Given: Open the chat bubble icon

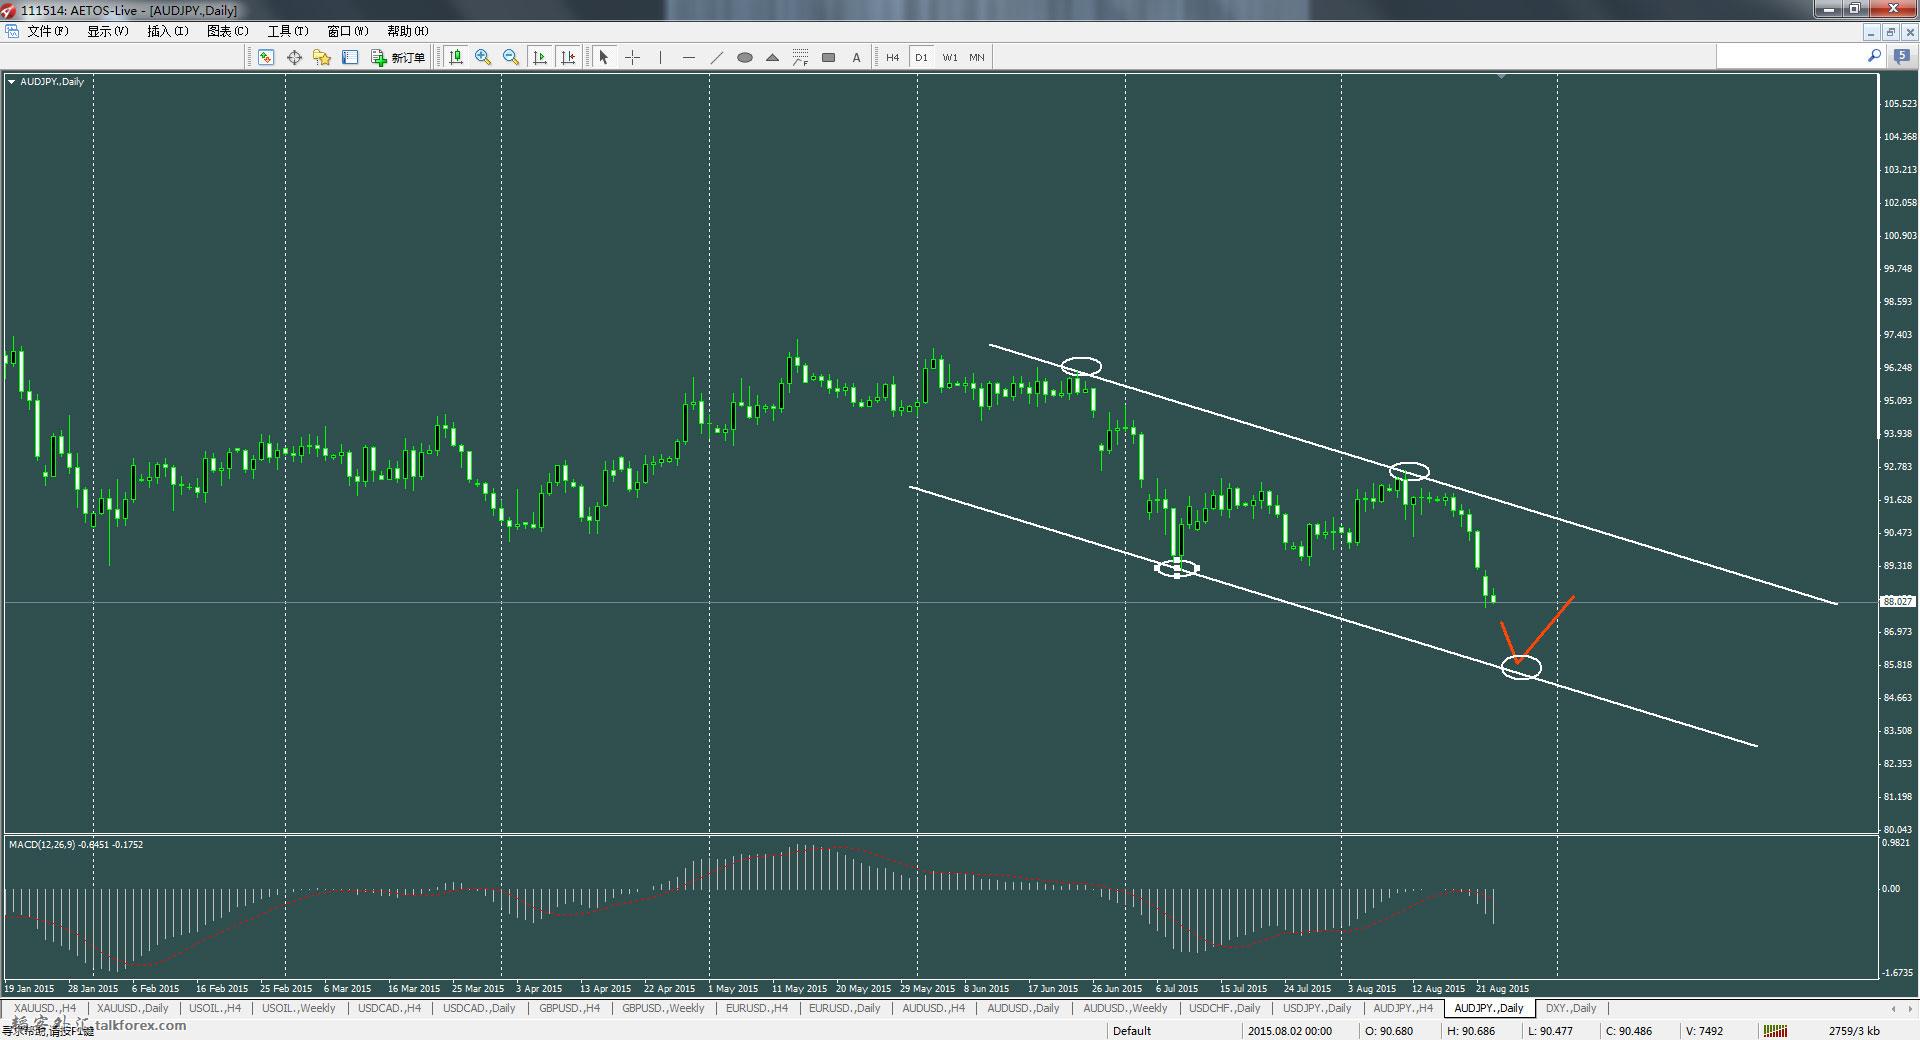Looking at the screenshot, I should [1901, 57].
